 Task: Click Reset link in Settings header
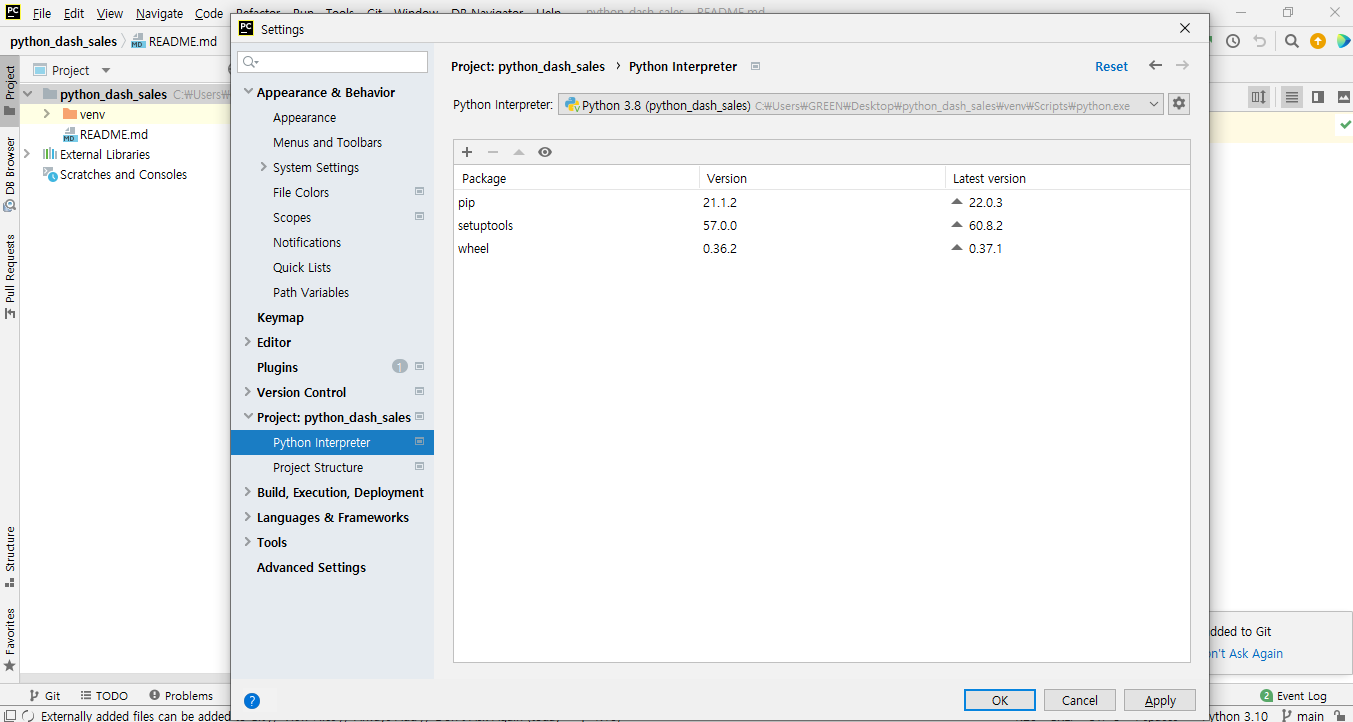point(1111,66)
